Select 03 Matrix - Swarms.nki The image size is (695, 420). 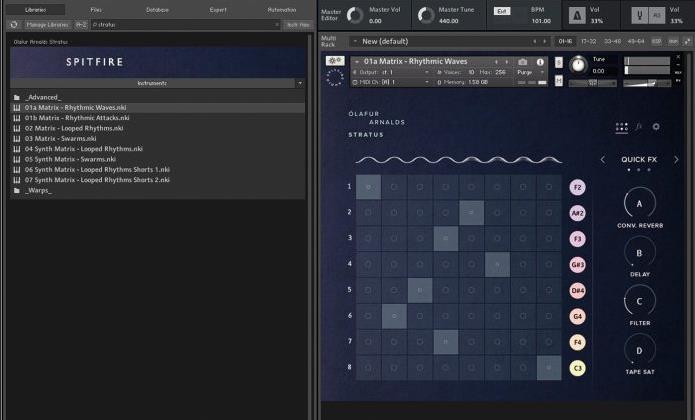[x=157, y=138]
